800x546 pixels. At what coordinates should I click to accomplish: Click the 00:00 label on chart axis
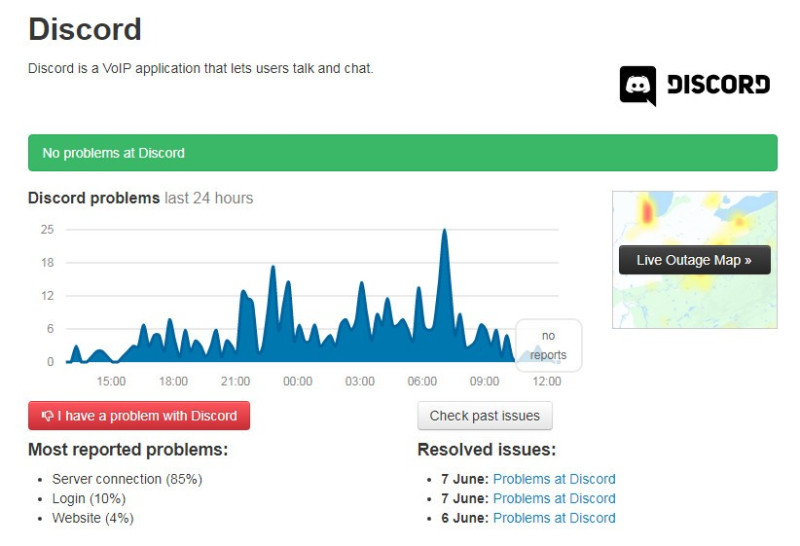point(297,381)
